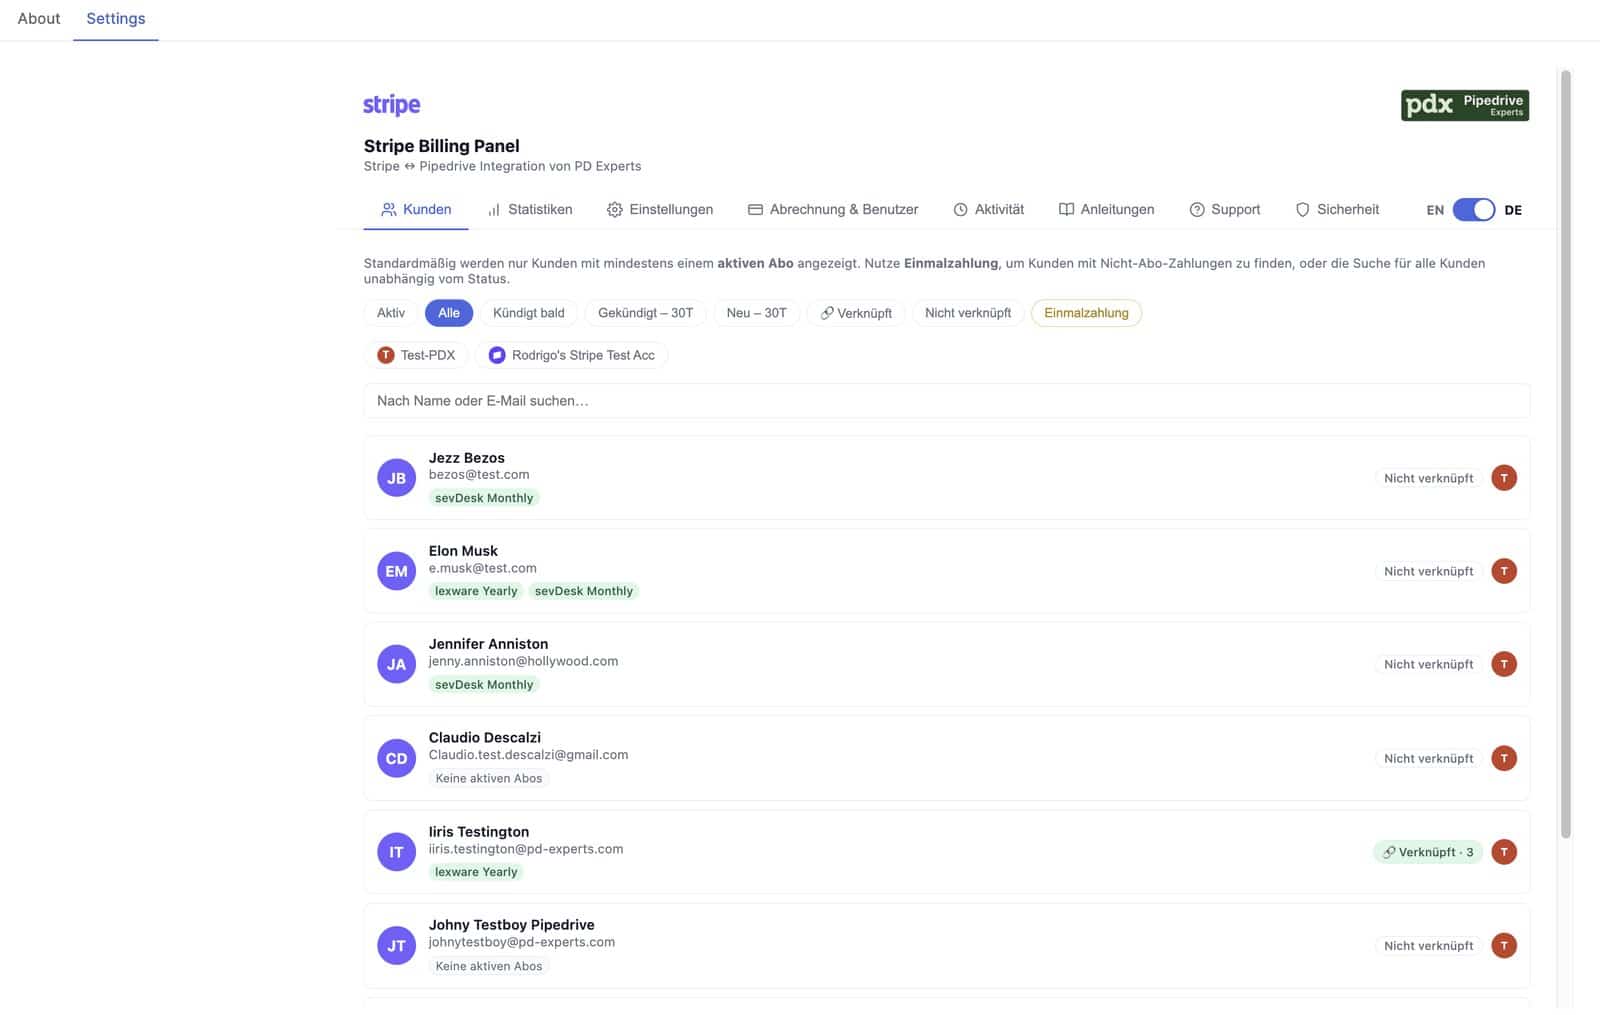Image resolution: width=1600 pixels, height=1015 pixels.
Task: Filter by Verknüpft chip
Action: click(x=856, y=313)
